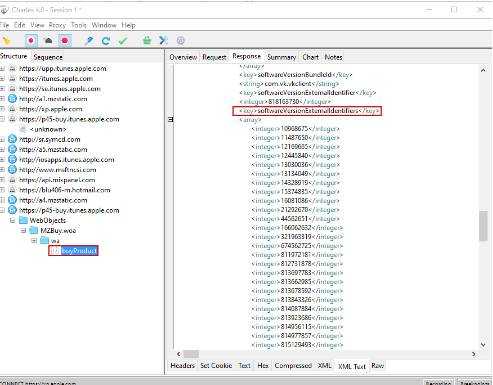Click lock icon beside https://upp.itunes.apple.com
The image size is (493, 385).
[13, 68]
